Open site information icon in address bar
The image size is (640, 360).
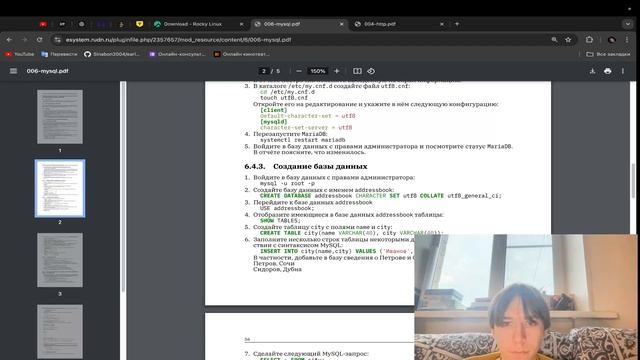pos(58,40)
